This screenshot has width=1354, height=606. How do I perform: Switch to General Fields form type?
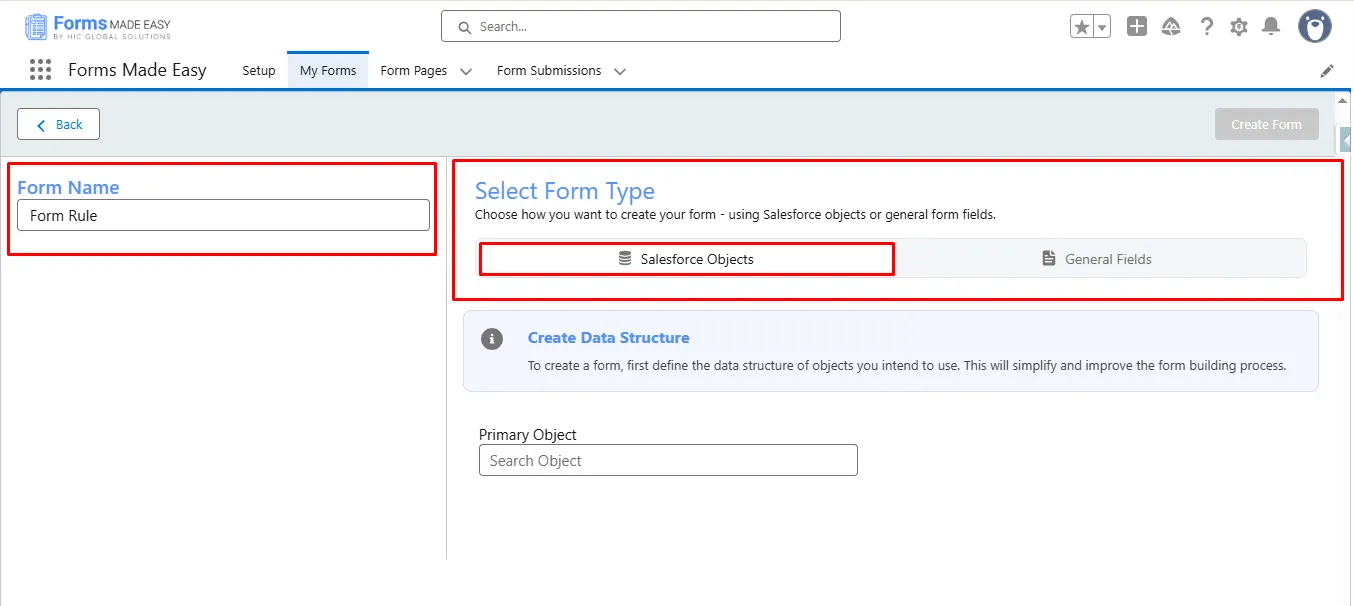[x=1097, y=259]
